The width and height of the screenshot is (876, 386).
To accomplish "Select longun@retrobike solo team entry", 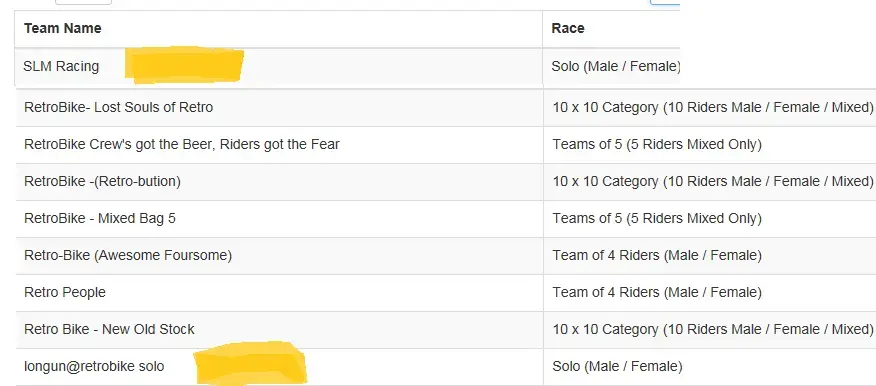I will click(94, 367).
